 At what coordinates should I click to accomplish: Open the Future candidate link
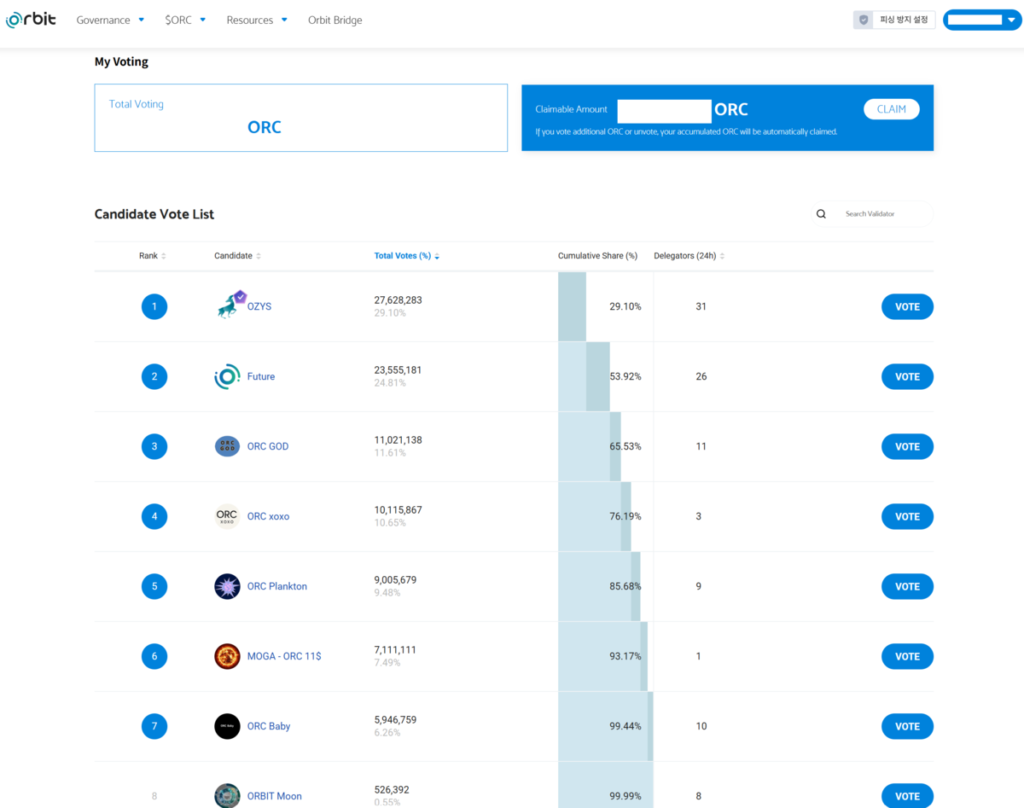261,376
